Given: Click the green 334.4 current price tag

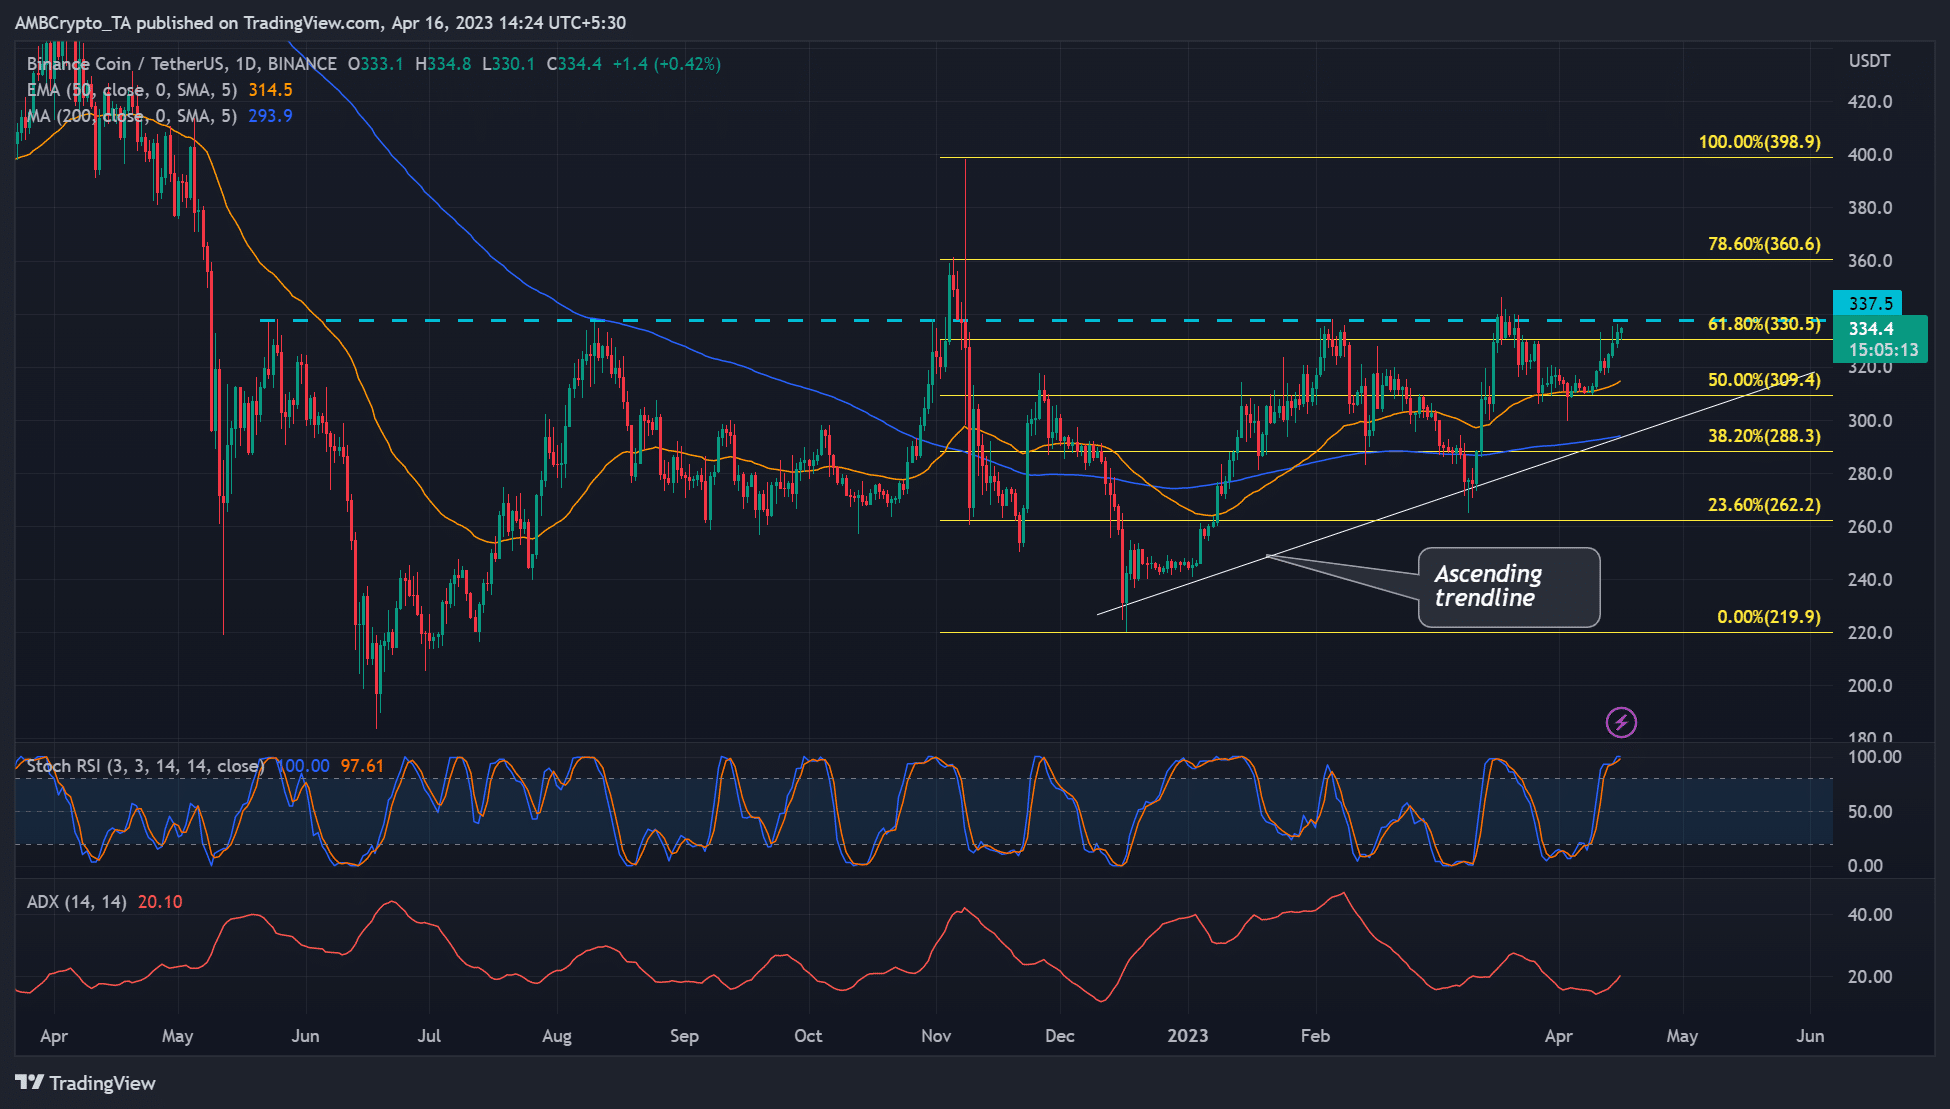Looking at the screenshot, I should [1871, 328].
